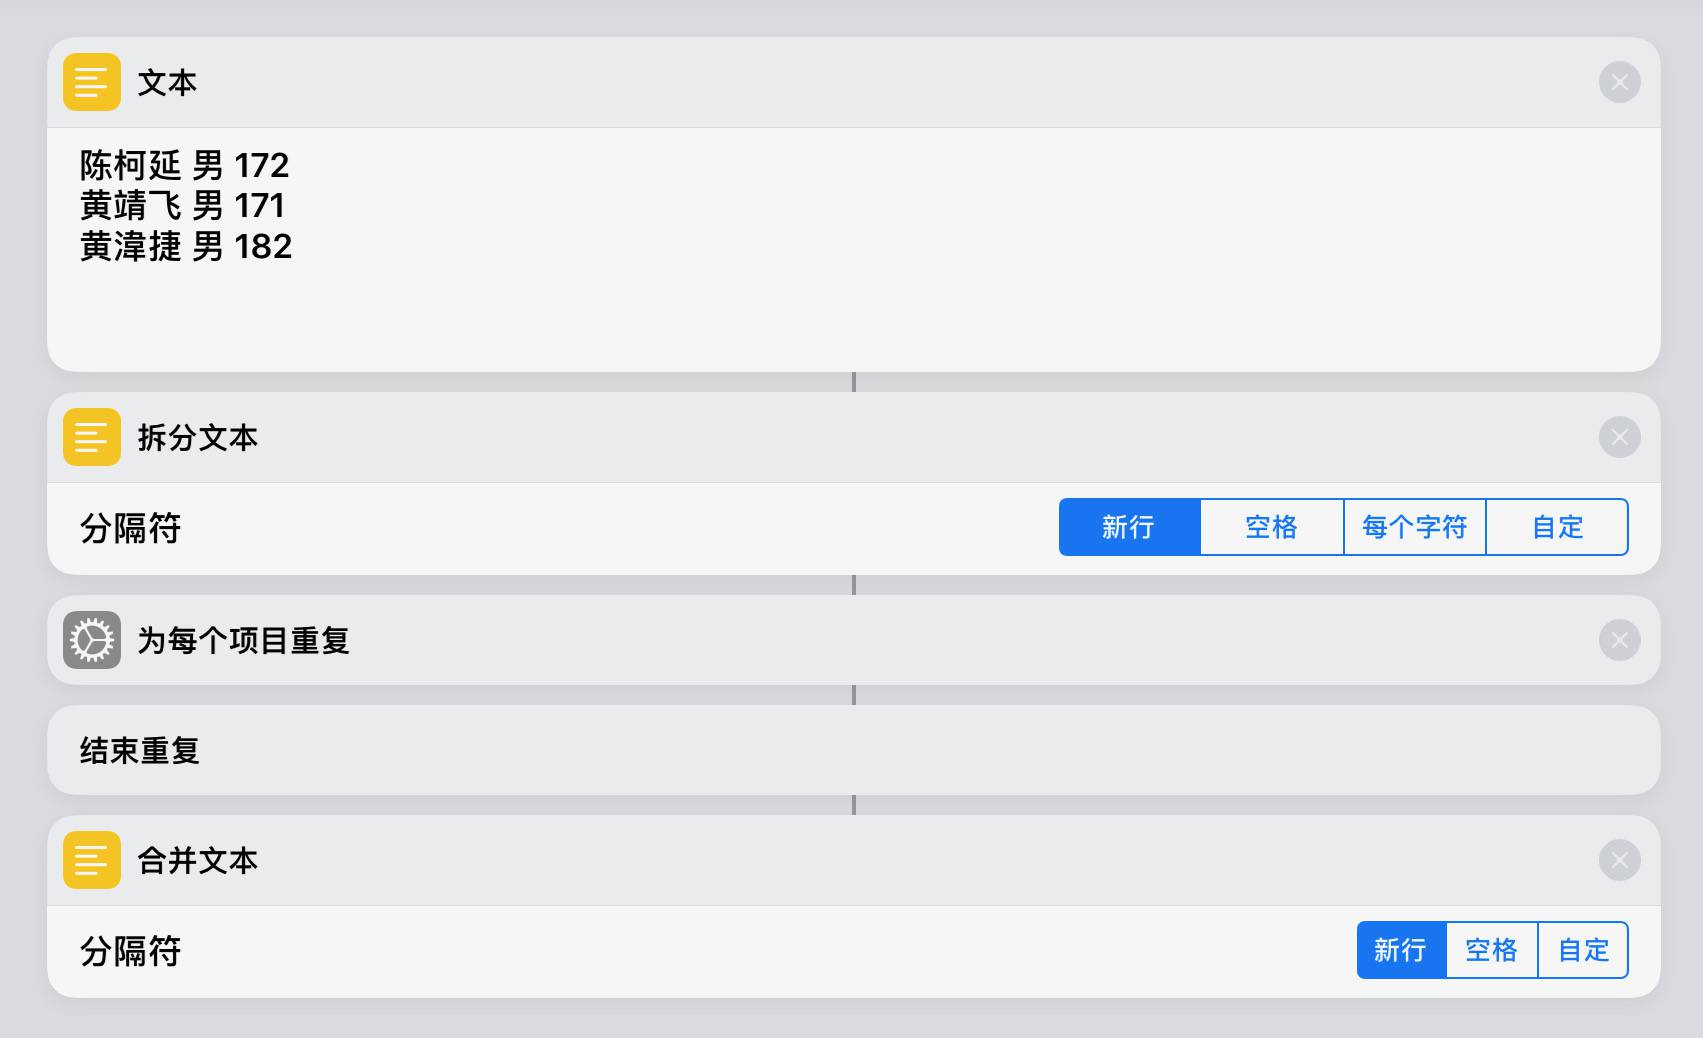Click the 合并文本 action header title
The image size is (1703, 1038).
(x=197, y=860)
